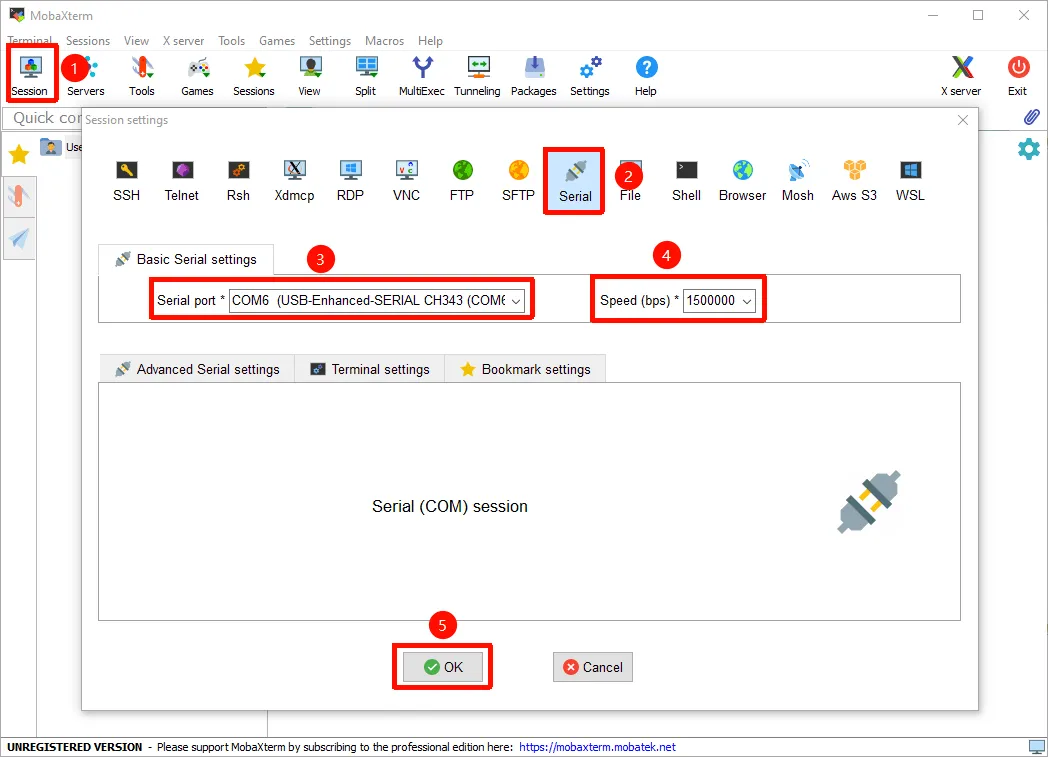Open the Settings gears toolbar icon
The height and width of the screenshot is (757, 1048).
(590, 75)
